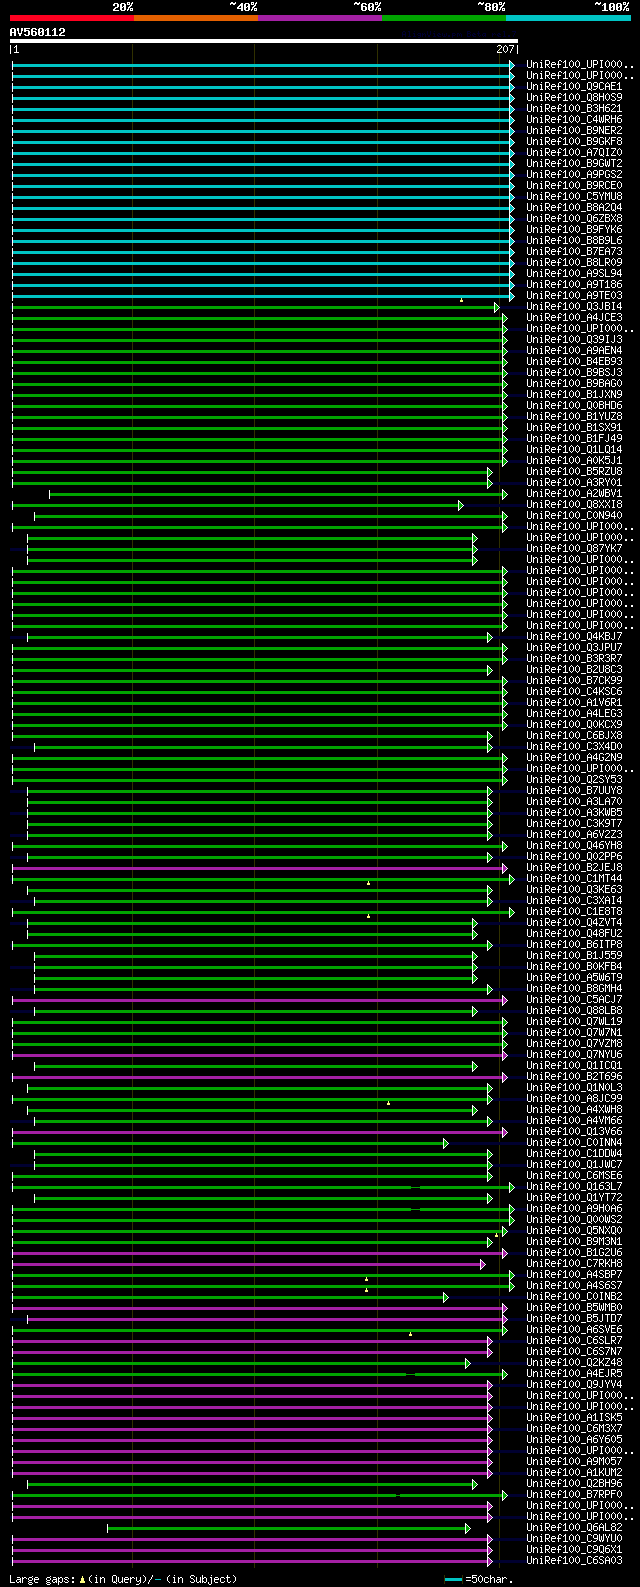Select the UniRef100_B6ITP8 label
This screenshot has width=640, height=1587.
574,945
